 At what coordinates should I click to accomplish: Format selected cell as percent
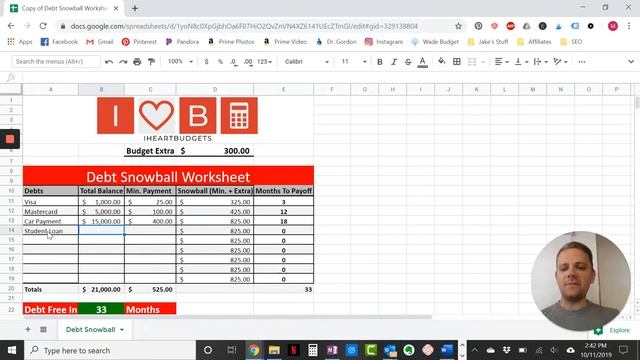220,62
